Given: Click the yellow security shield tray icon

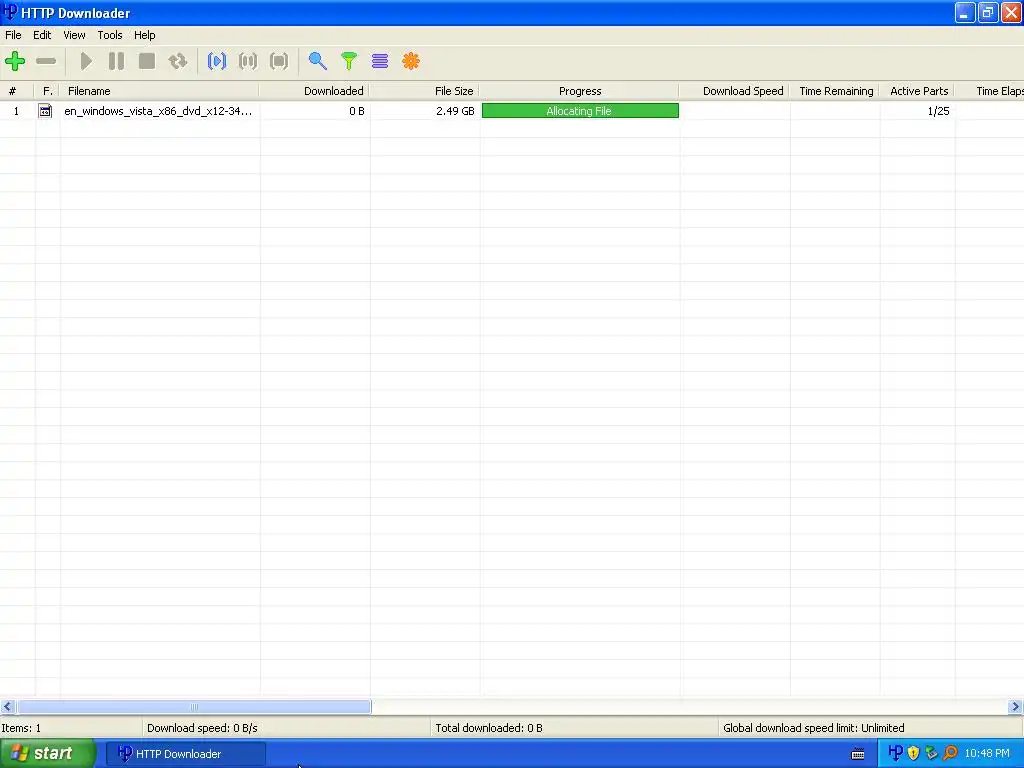Looking at the screenshot, I should pos(914,753).
